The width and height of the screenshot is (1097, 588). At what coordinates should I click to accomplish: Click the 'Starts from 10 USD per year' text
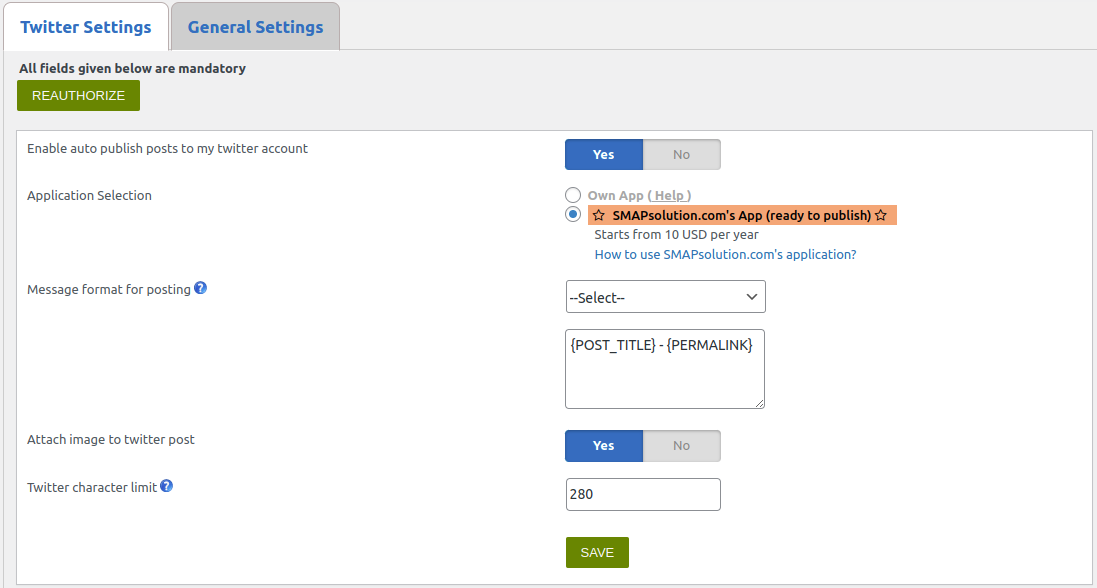click(x=677, y=235)
